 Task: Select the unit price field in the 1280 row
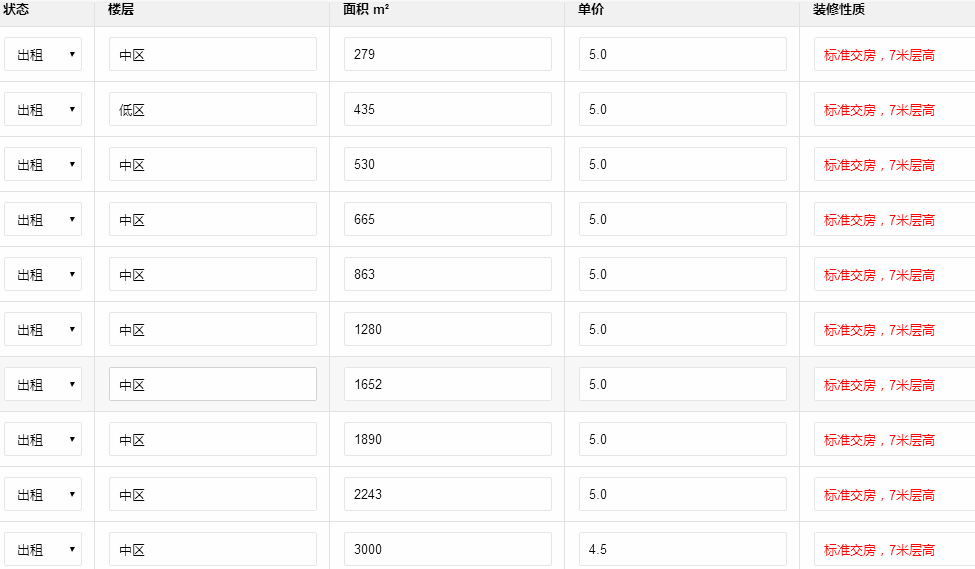(x=682, y=330)
